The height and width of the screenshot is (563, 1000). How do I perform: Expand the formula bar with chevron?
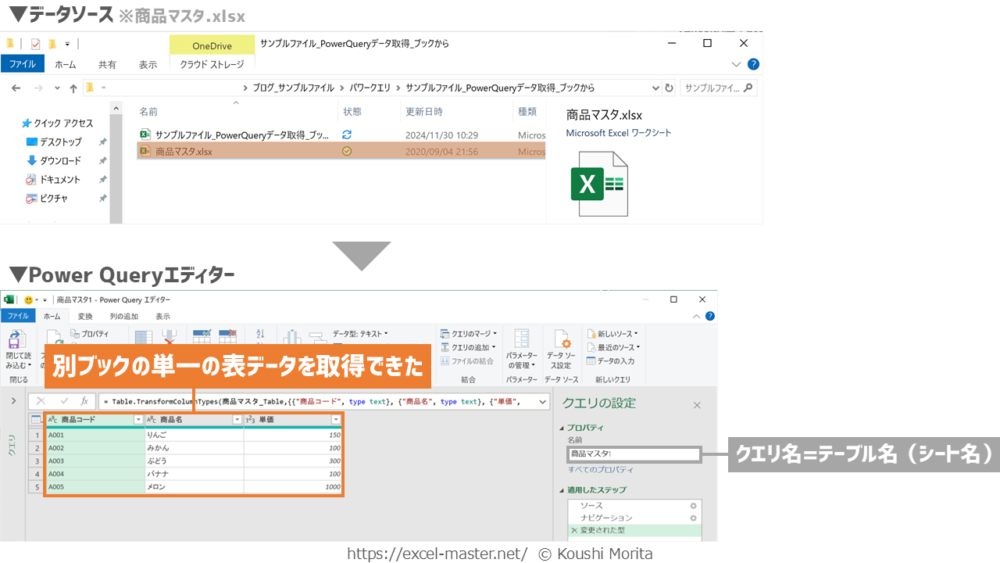tap(542, 401)
